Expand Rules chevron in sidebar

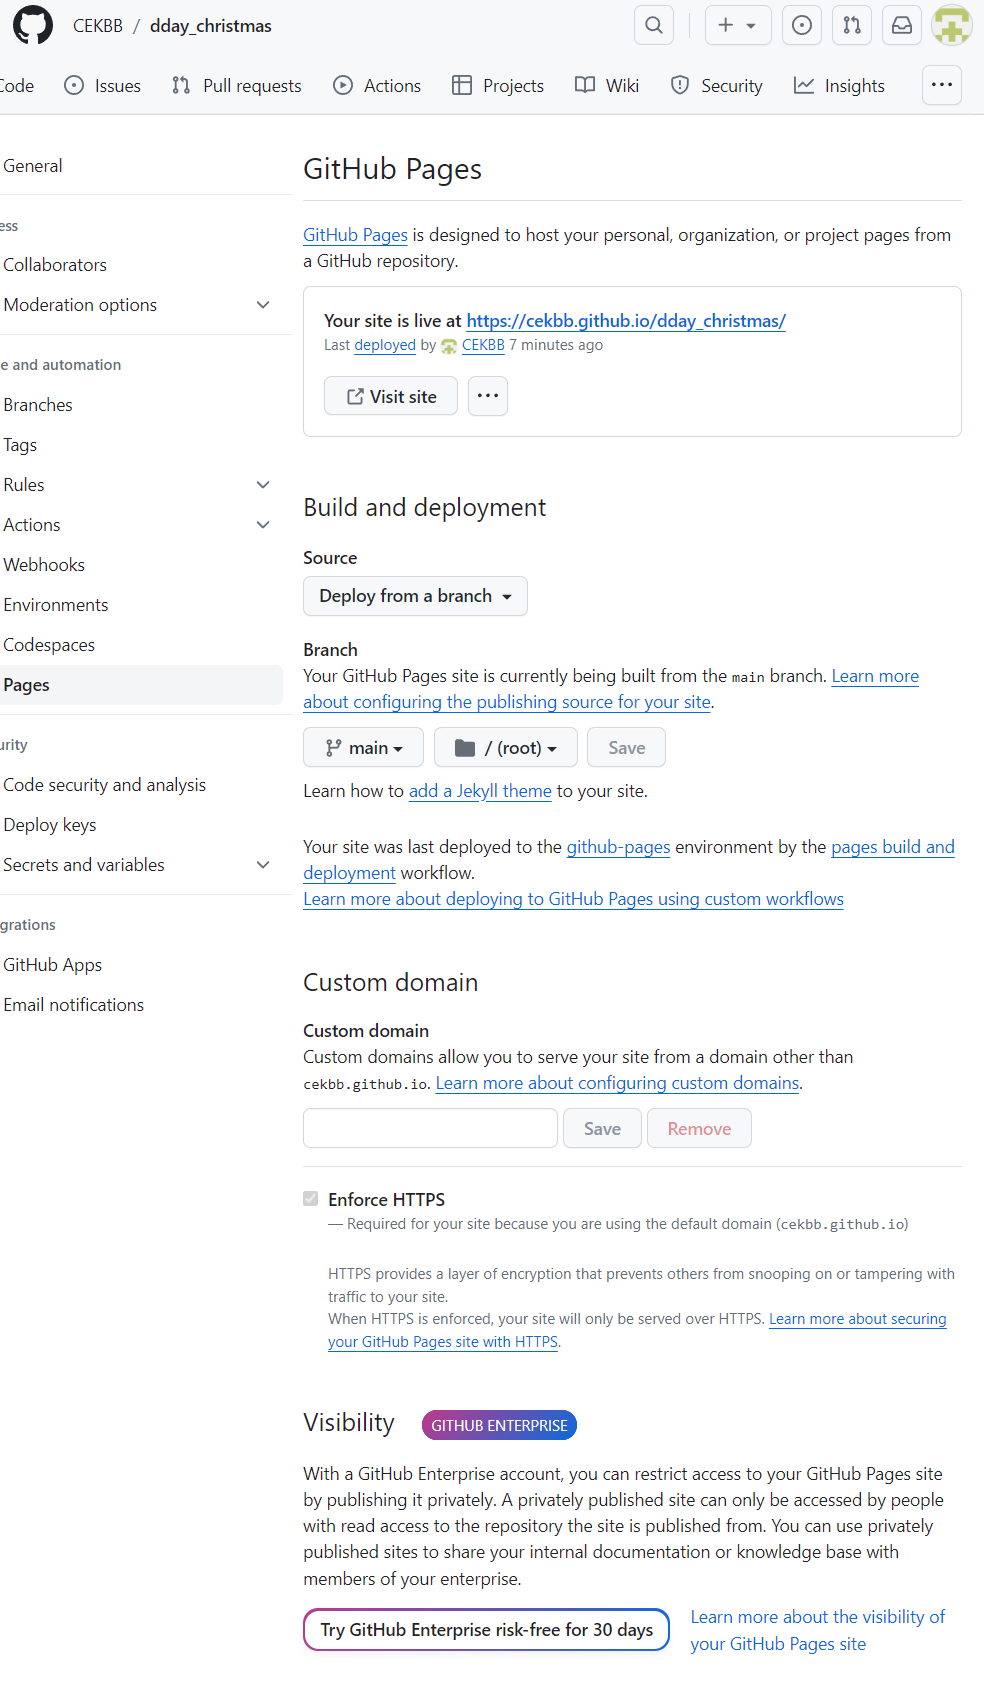(263, 485)
